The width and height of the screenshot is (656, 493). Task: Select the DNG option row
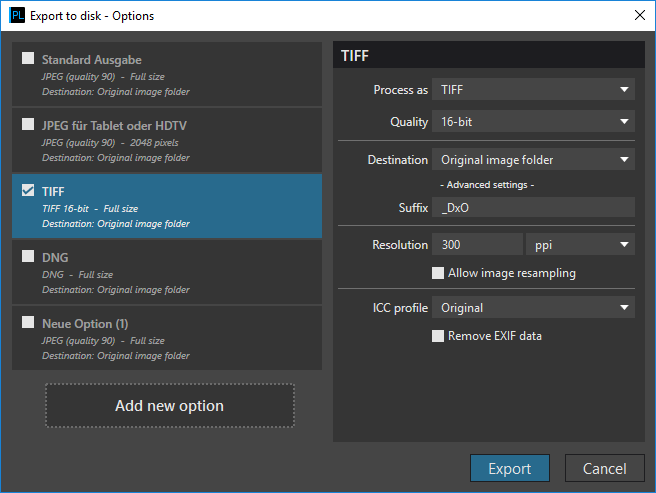(167, 272)
